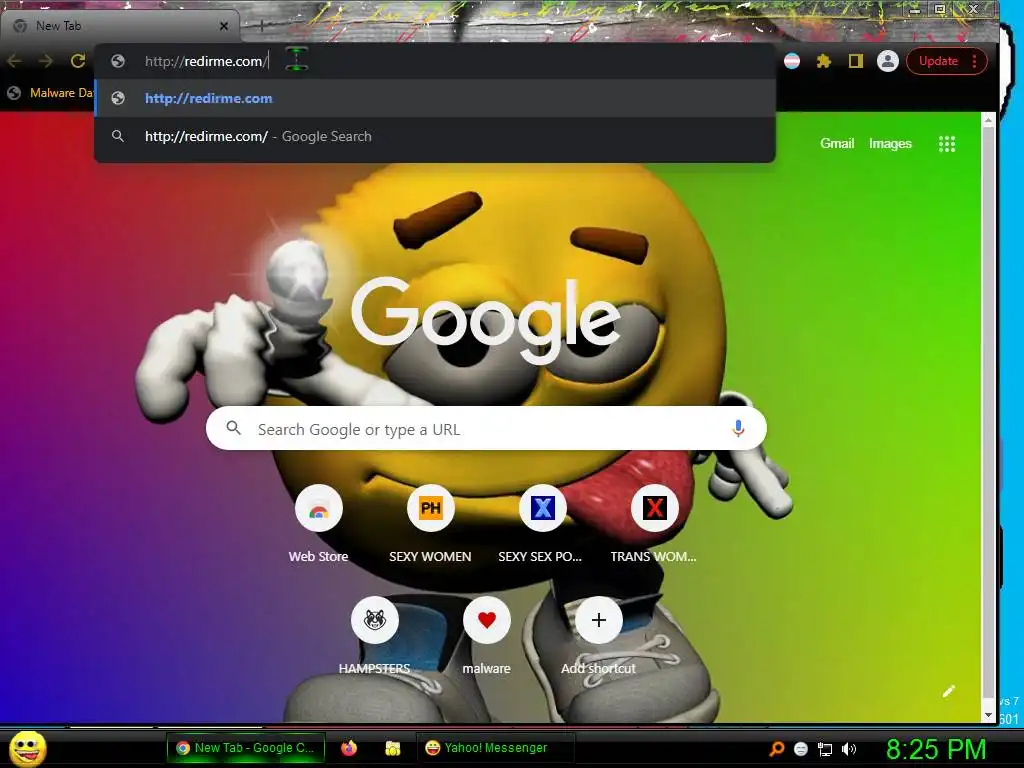Click the Google search box

tap(487, 428)
